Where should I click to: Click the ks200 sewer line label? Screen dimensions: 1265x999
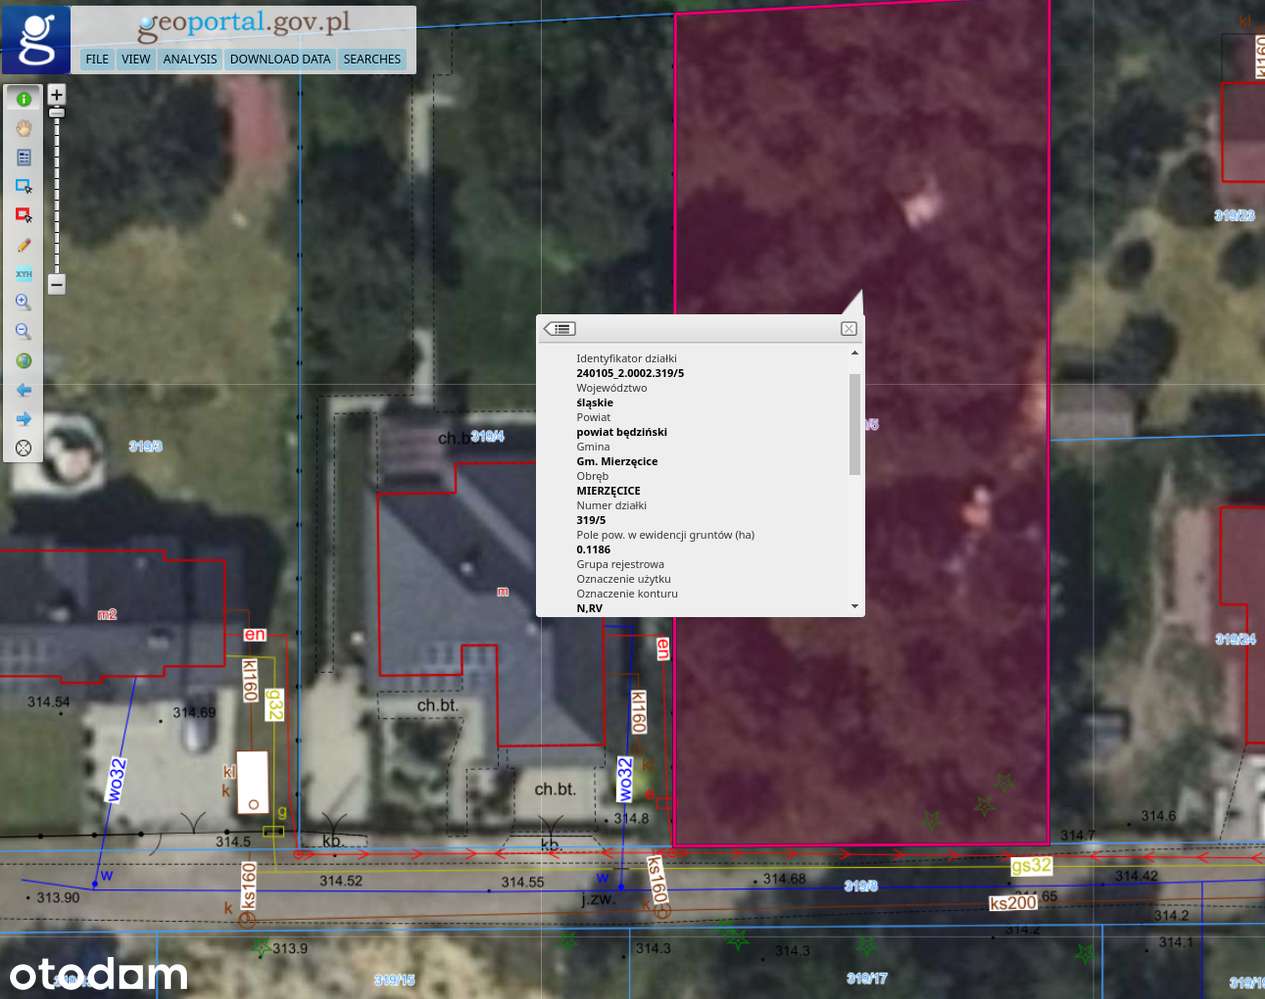point(1013,903)
